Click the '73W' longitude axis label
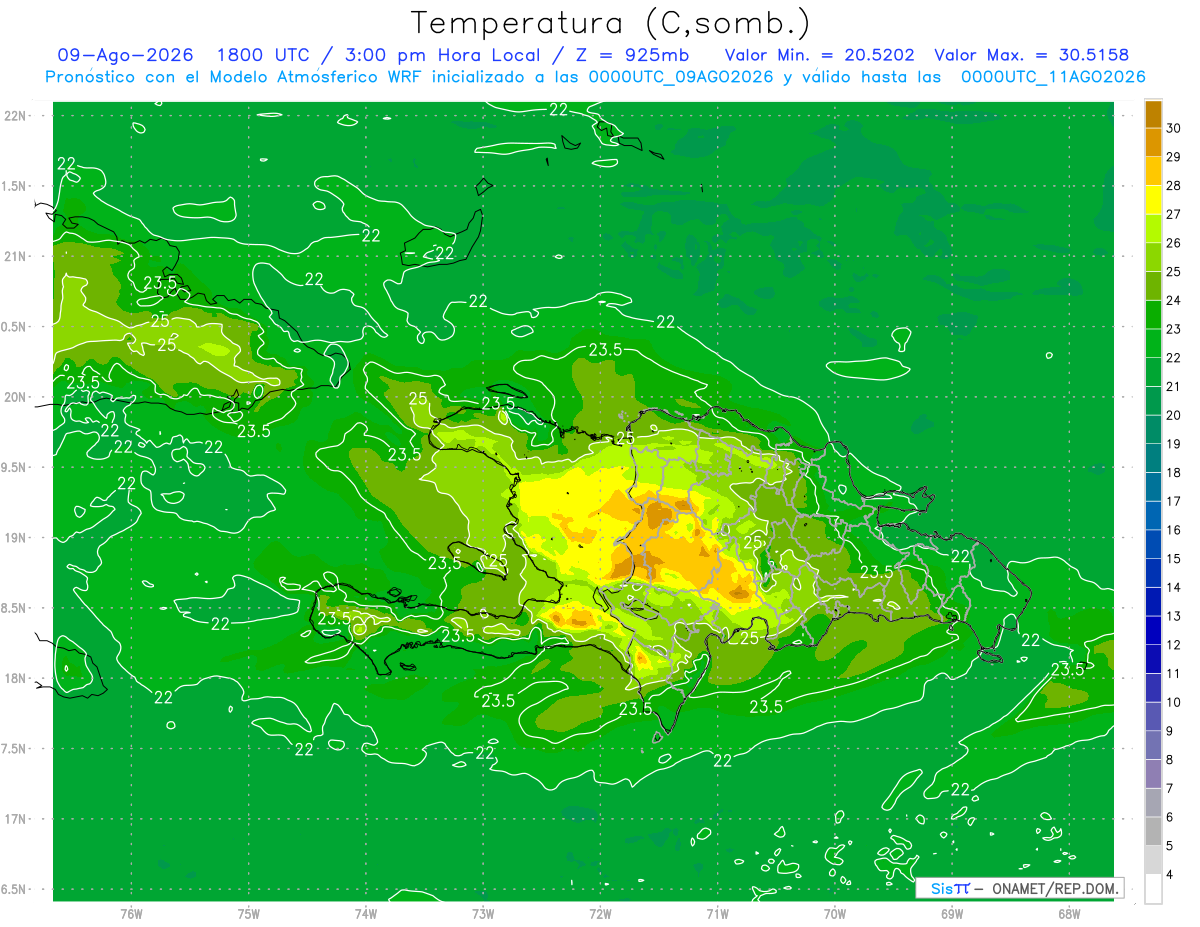Image resolution: width=1200 pixels, height=927 pixels. 483,914
